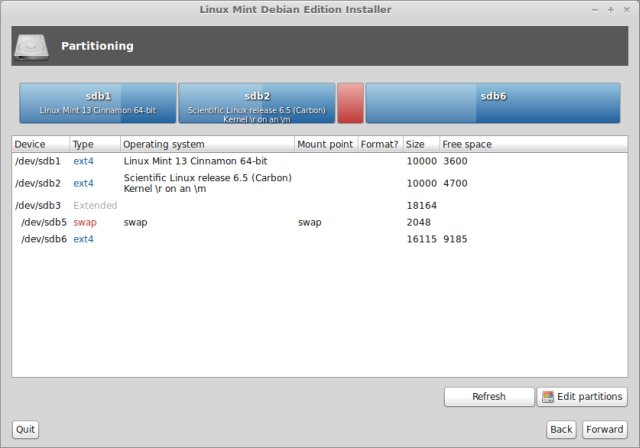Select the /dev/sdb2 row
The image size is (640, 448).
pyautogui.click(x=320, y=183)
